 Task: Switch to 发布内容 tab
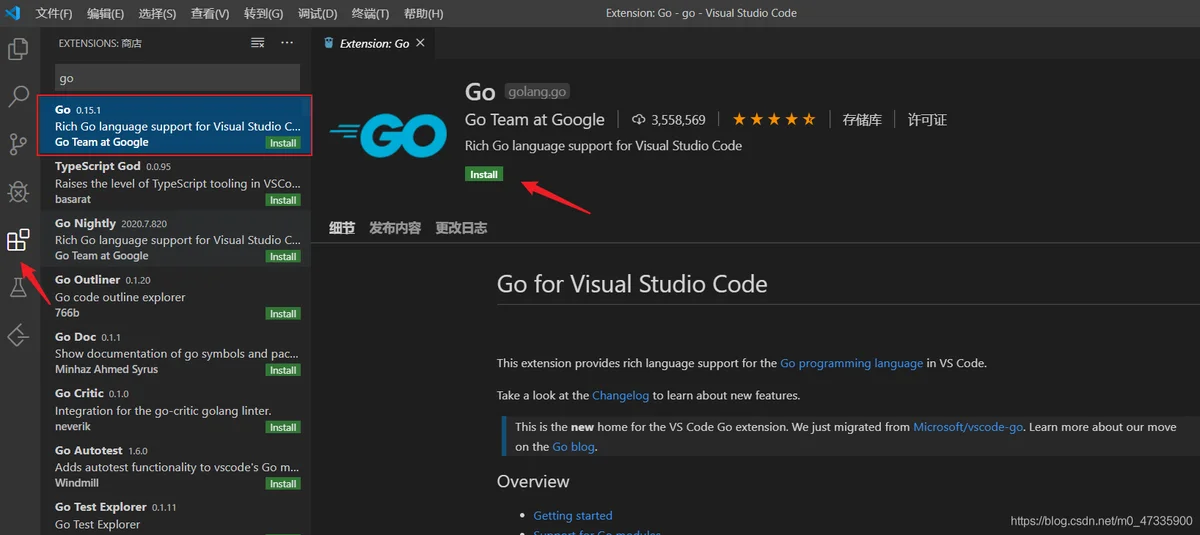pyautogui.click(x=395, y=228)
